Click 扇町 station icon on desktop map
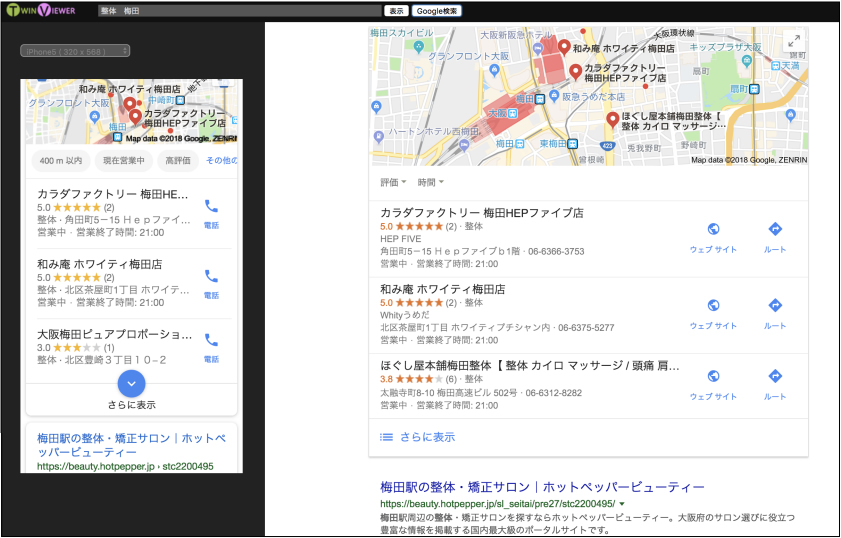Screen dimensions: 841x538 tap(754, 89)
